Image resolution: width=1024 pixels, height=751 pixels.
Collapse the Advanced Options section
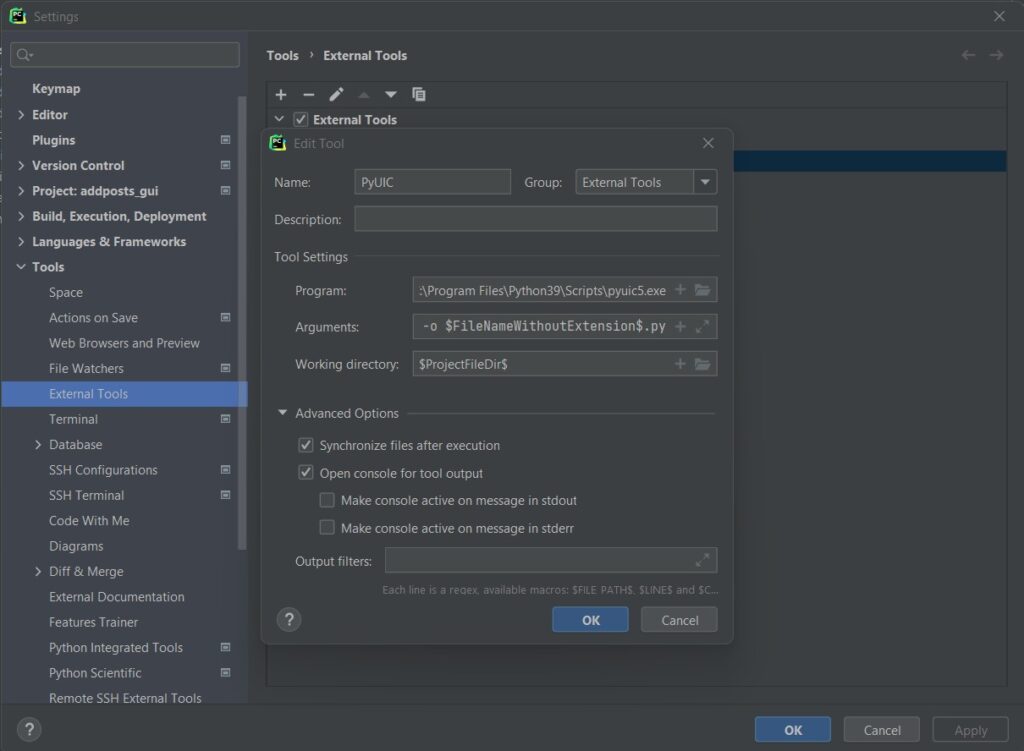point(283,413)
